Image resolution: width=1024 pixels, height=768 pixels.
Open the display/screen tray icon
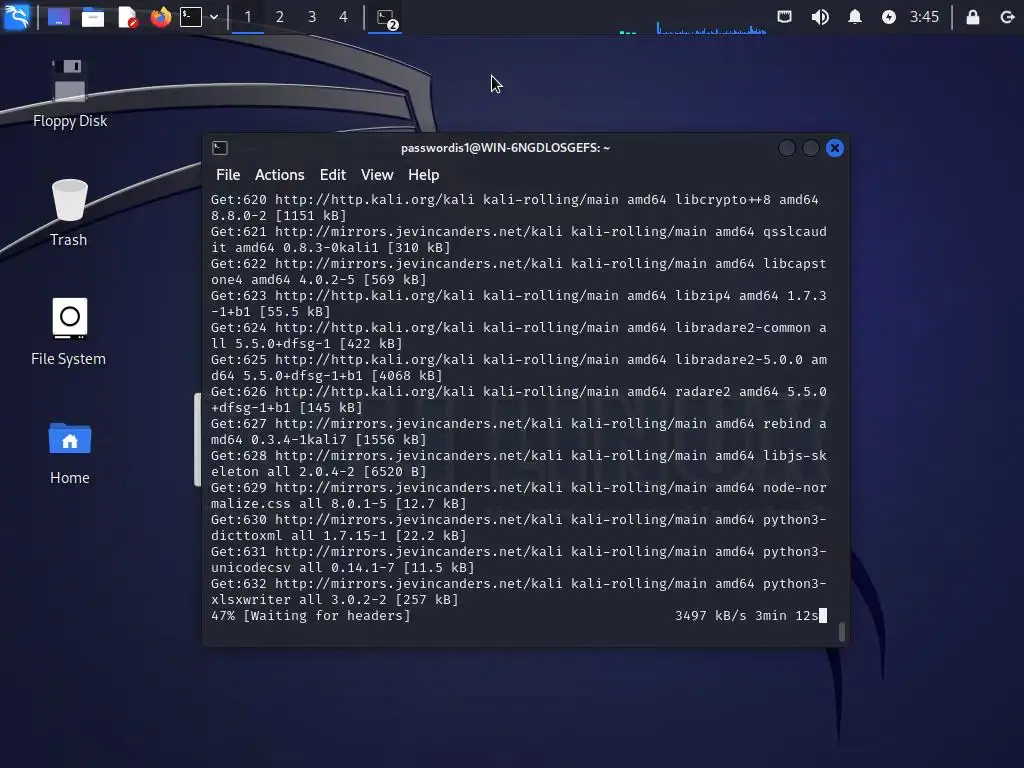pos(785,17)
